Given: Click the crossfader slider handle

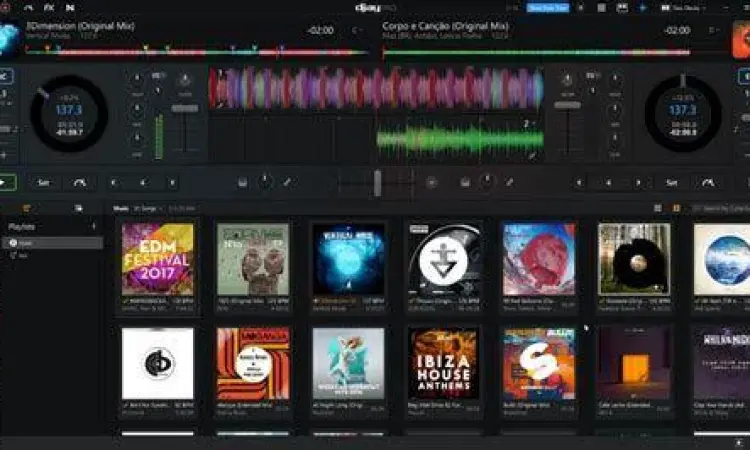Looking at the screenshot, I should (377, 182).
